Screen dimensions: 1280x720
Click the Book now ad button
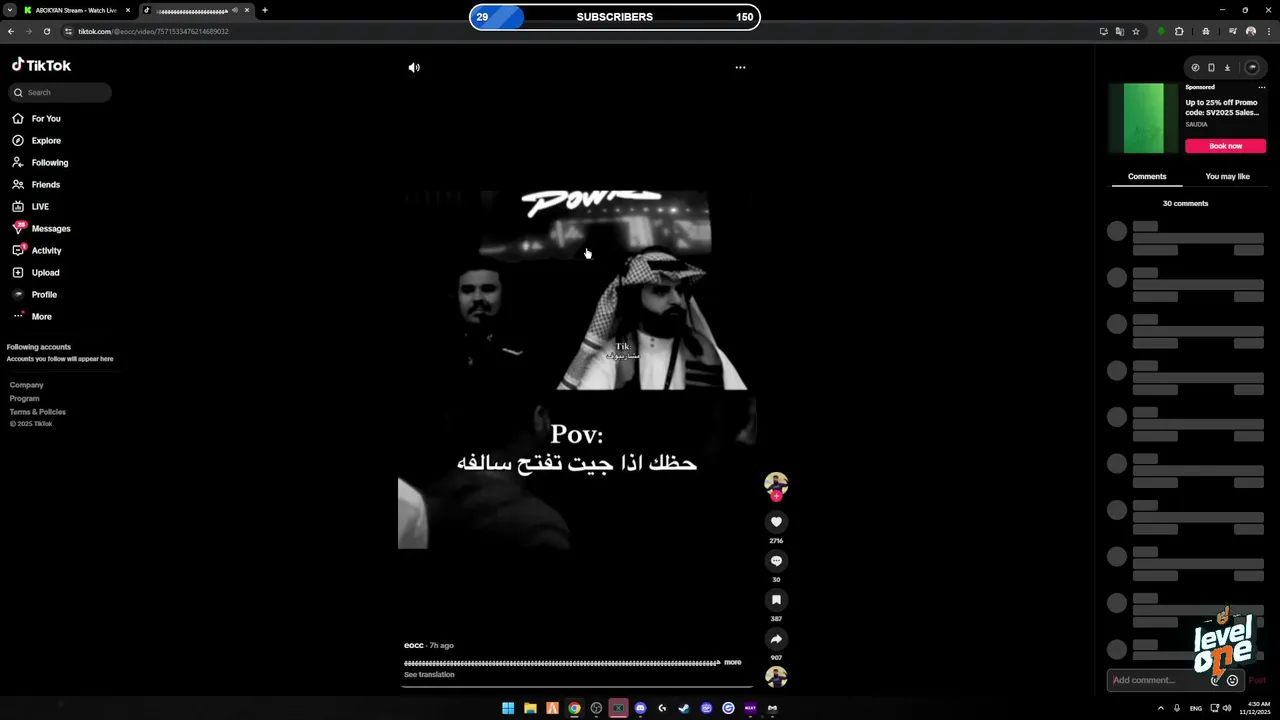[1226, 146]
